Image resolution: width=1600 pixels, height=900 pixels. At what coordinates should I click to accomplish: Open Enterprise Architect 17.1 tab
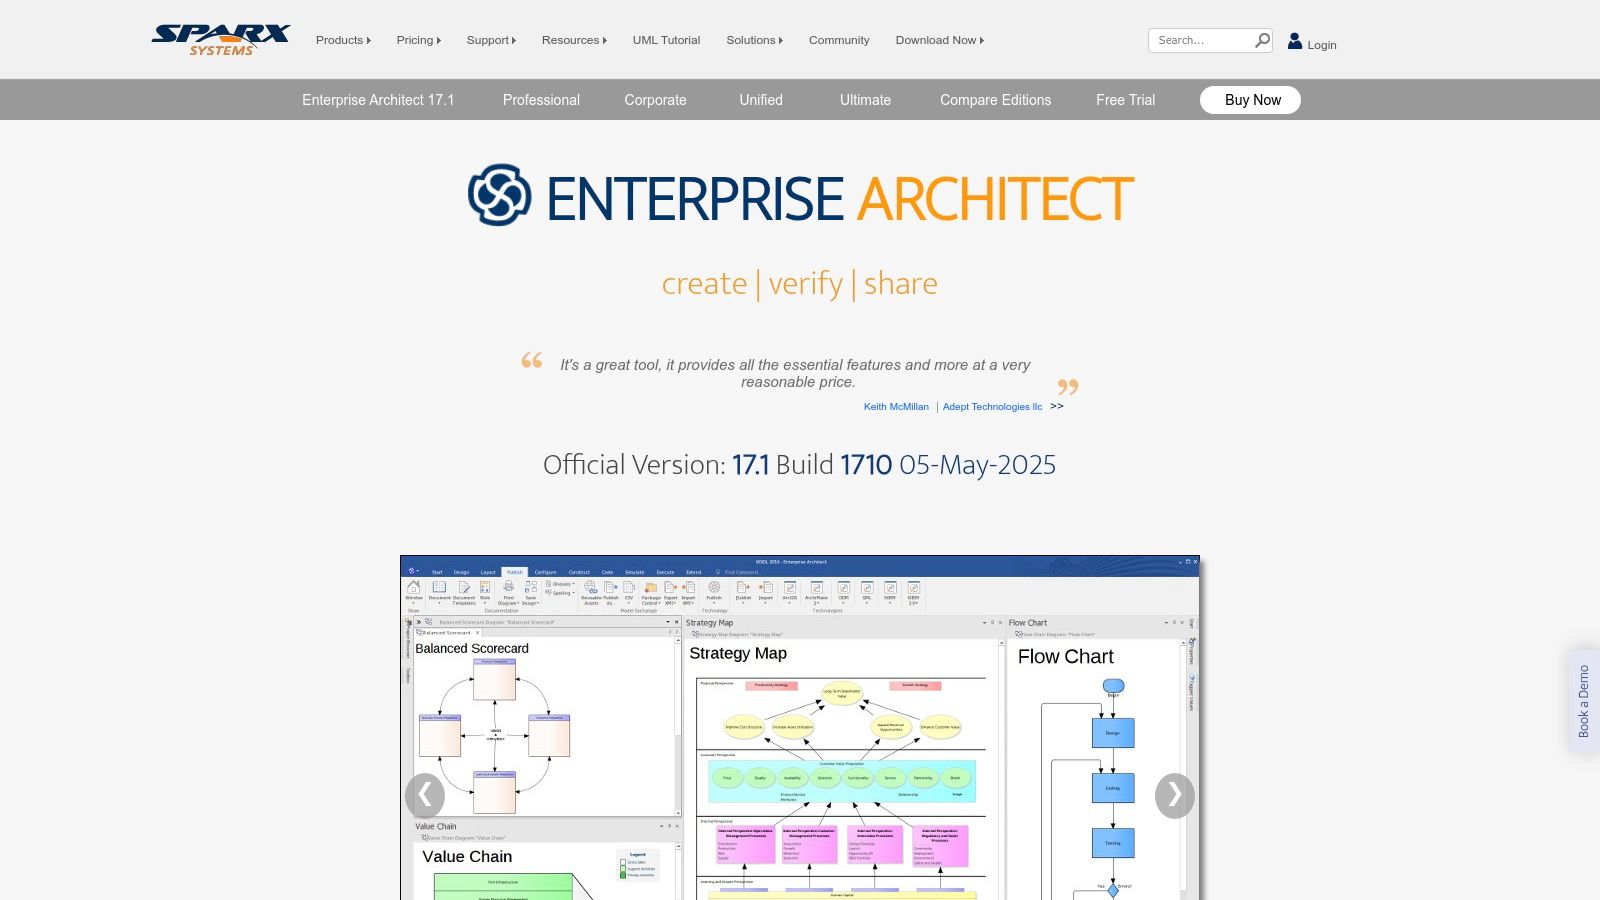378,100
